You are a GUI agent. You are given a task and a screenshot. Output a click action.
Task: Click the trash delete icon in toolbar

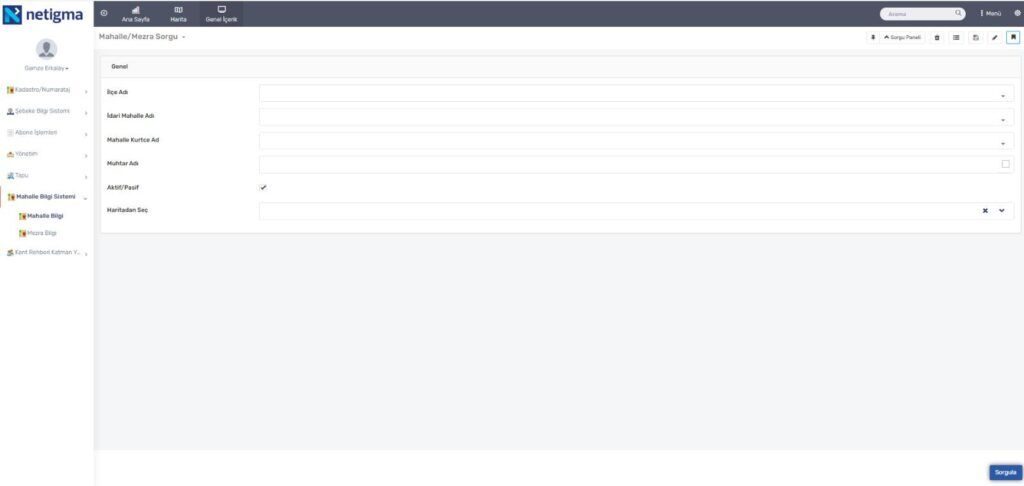937,38
